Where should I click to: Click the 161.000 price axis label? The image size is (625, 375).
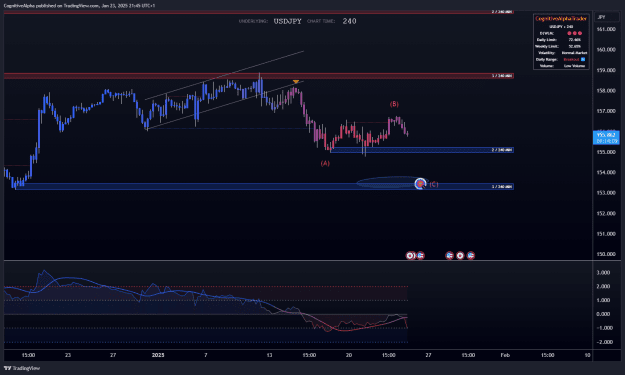606,29
